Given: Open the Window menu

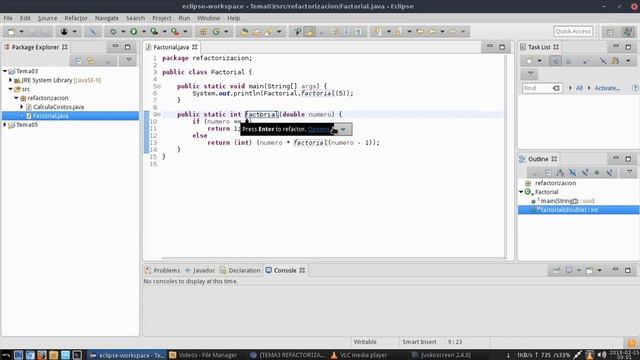Looking at the screenshot, I should pyautogui.click(x=209, y=18).
